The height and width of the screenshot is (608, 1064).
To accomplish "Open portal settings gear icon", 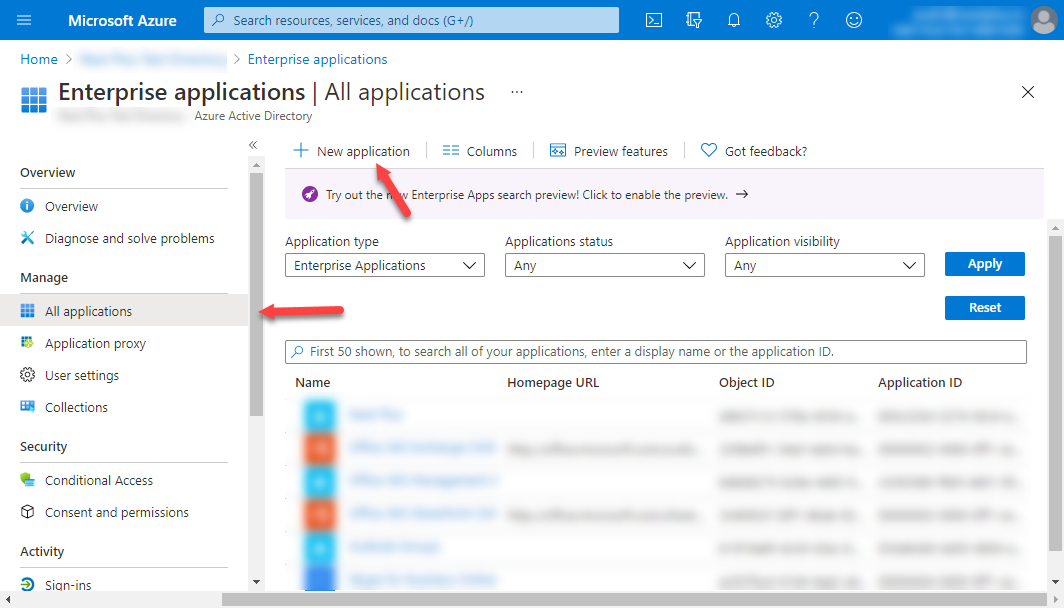I will coord(774,20).
